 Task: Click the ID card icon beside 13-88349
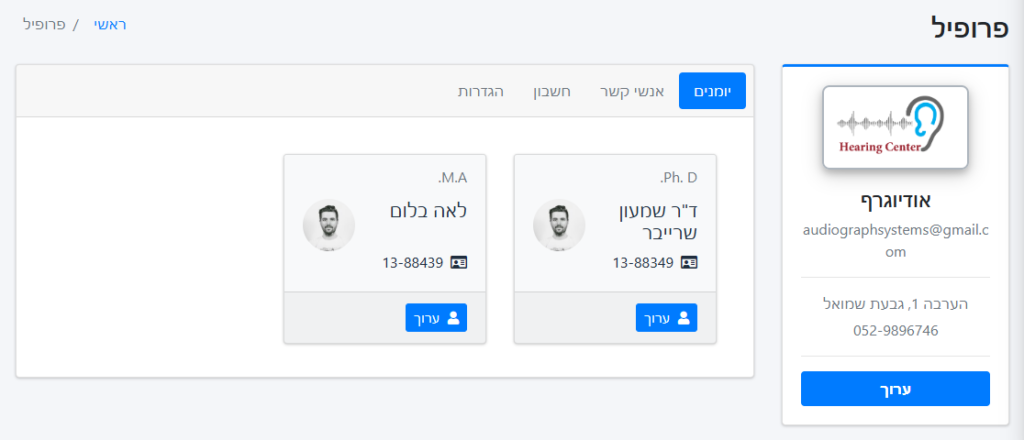[x=689, y=262]
